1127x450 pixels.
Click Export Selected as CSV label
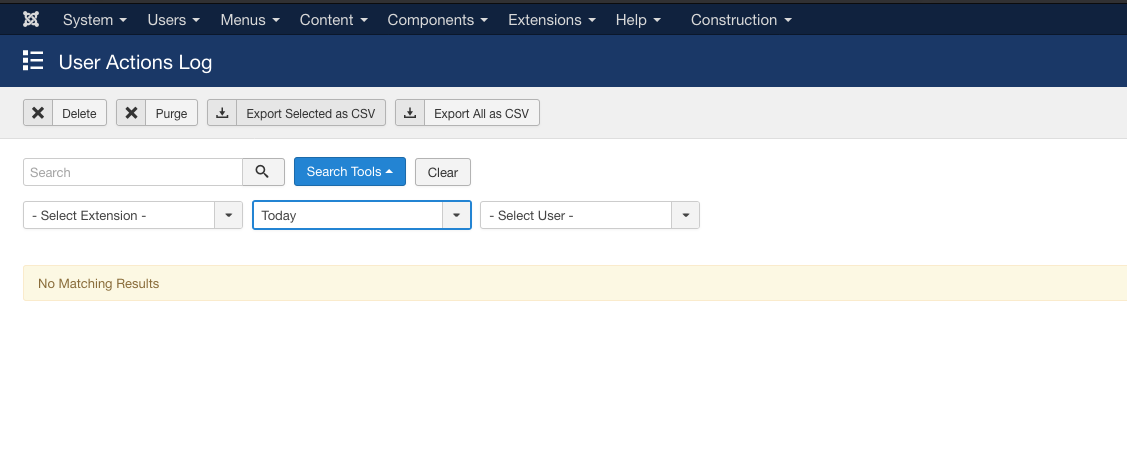(310, 114)
